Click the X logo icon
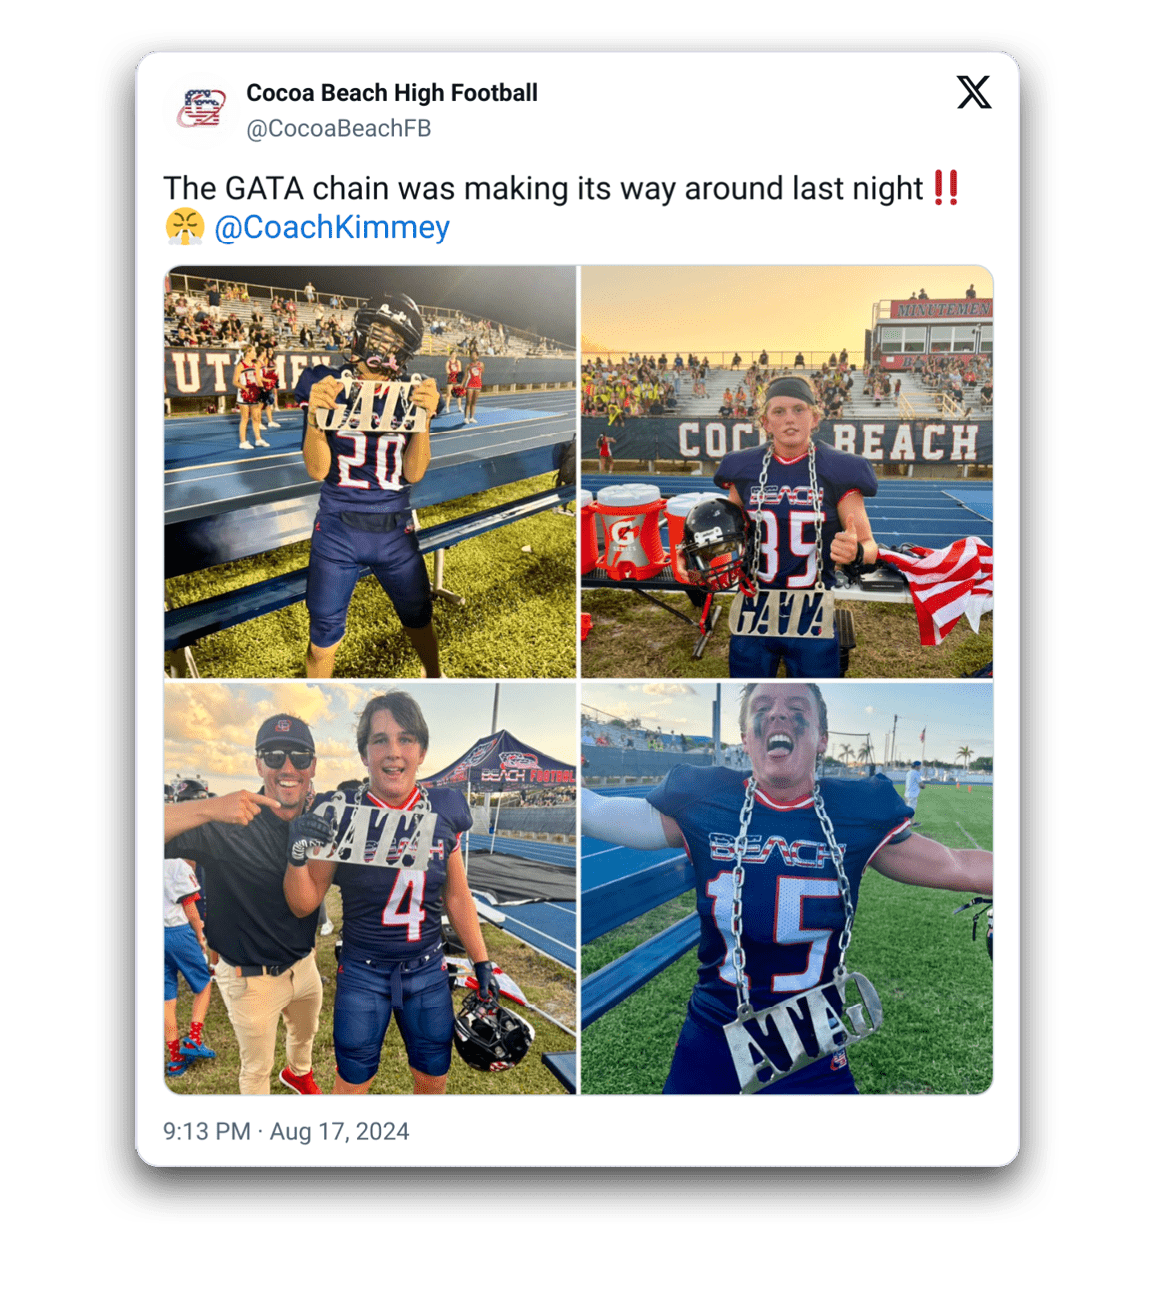 click(973, 92)
